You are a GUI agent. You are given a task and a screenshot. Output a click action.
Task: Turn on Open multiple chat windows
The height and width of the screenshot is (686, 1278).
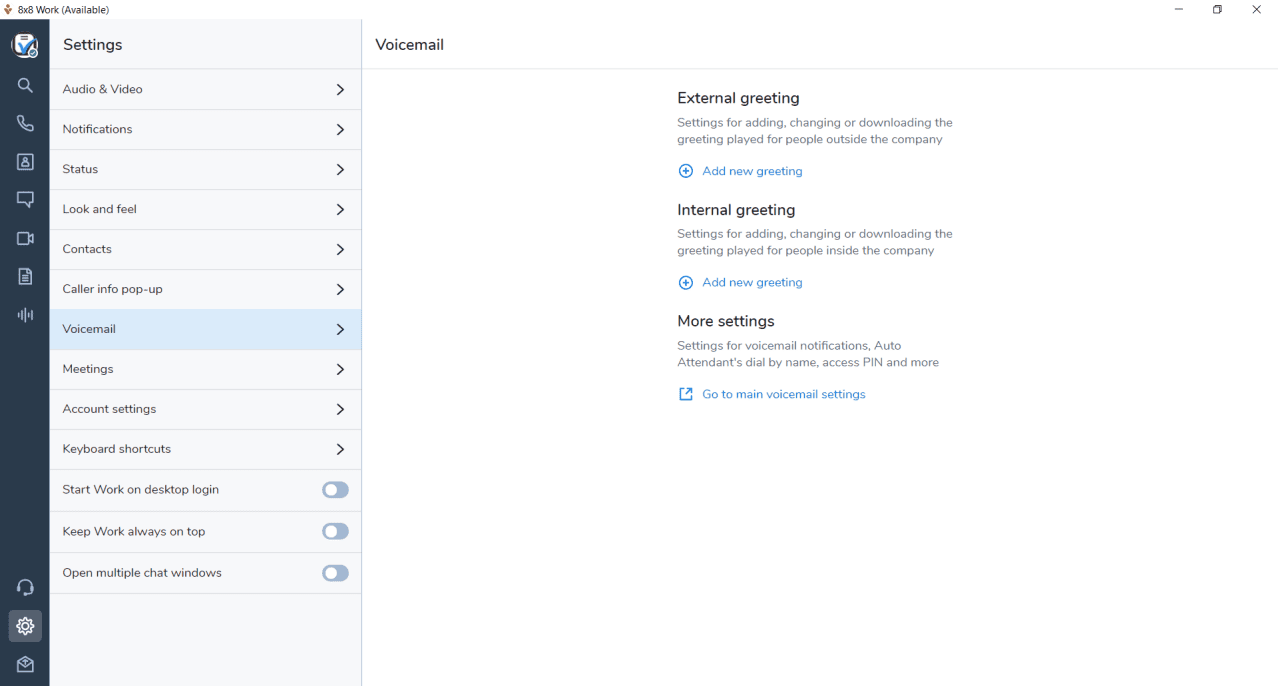[335, 573]
